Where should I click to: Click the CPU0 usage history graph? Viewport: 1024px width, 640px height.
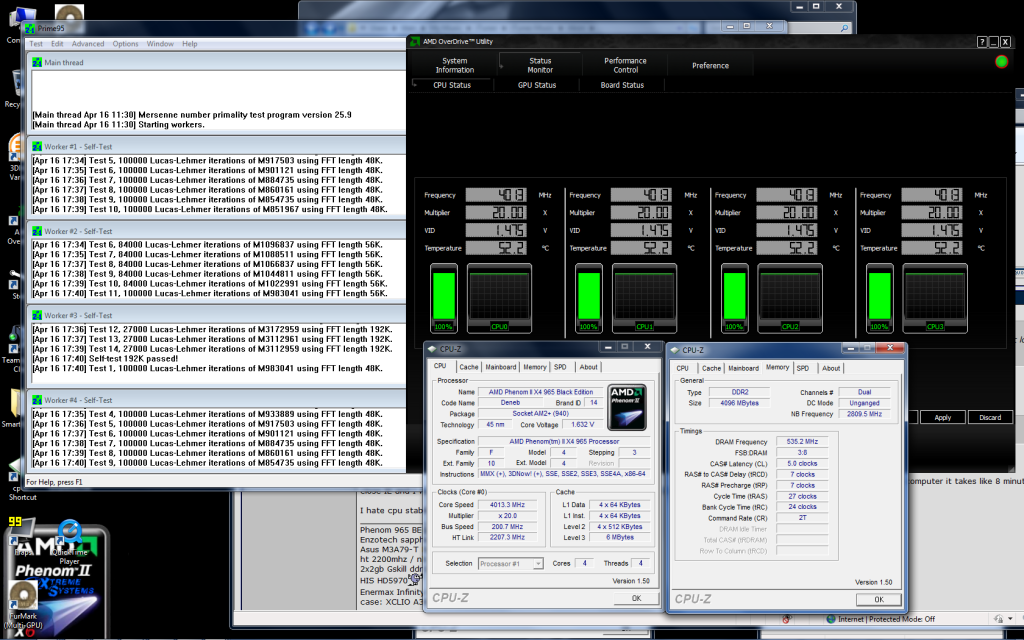point(499,296)
